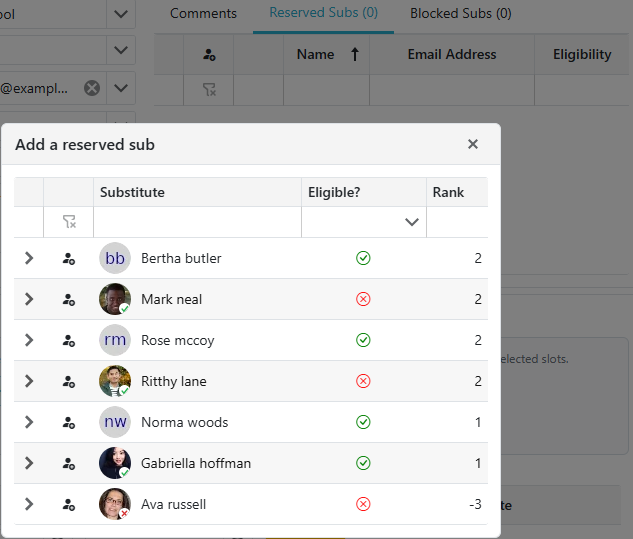Click Ritthy lane's red ineligible mark
The height and width of the screenshot is (539, 633).
(363, 381)
